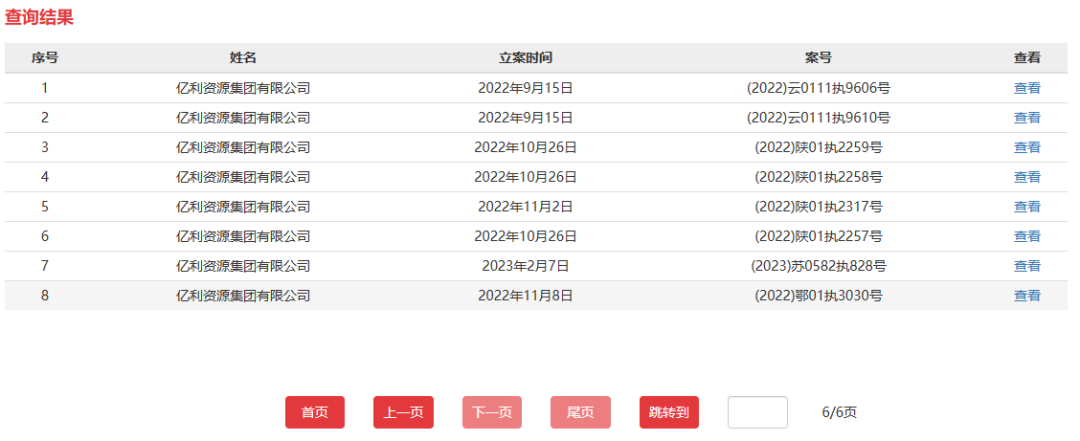Open 查看 link for case 陕01执2317号
The width and height of the screenshot is (1080, 441).
point(1026,207)
